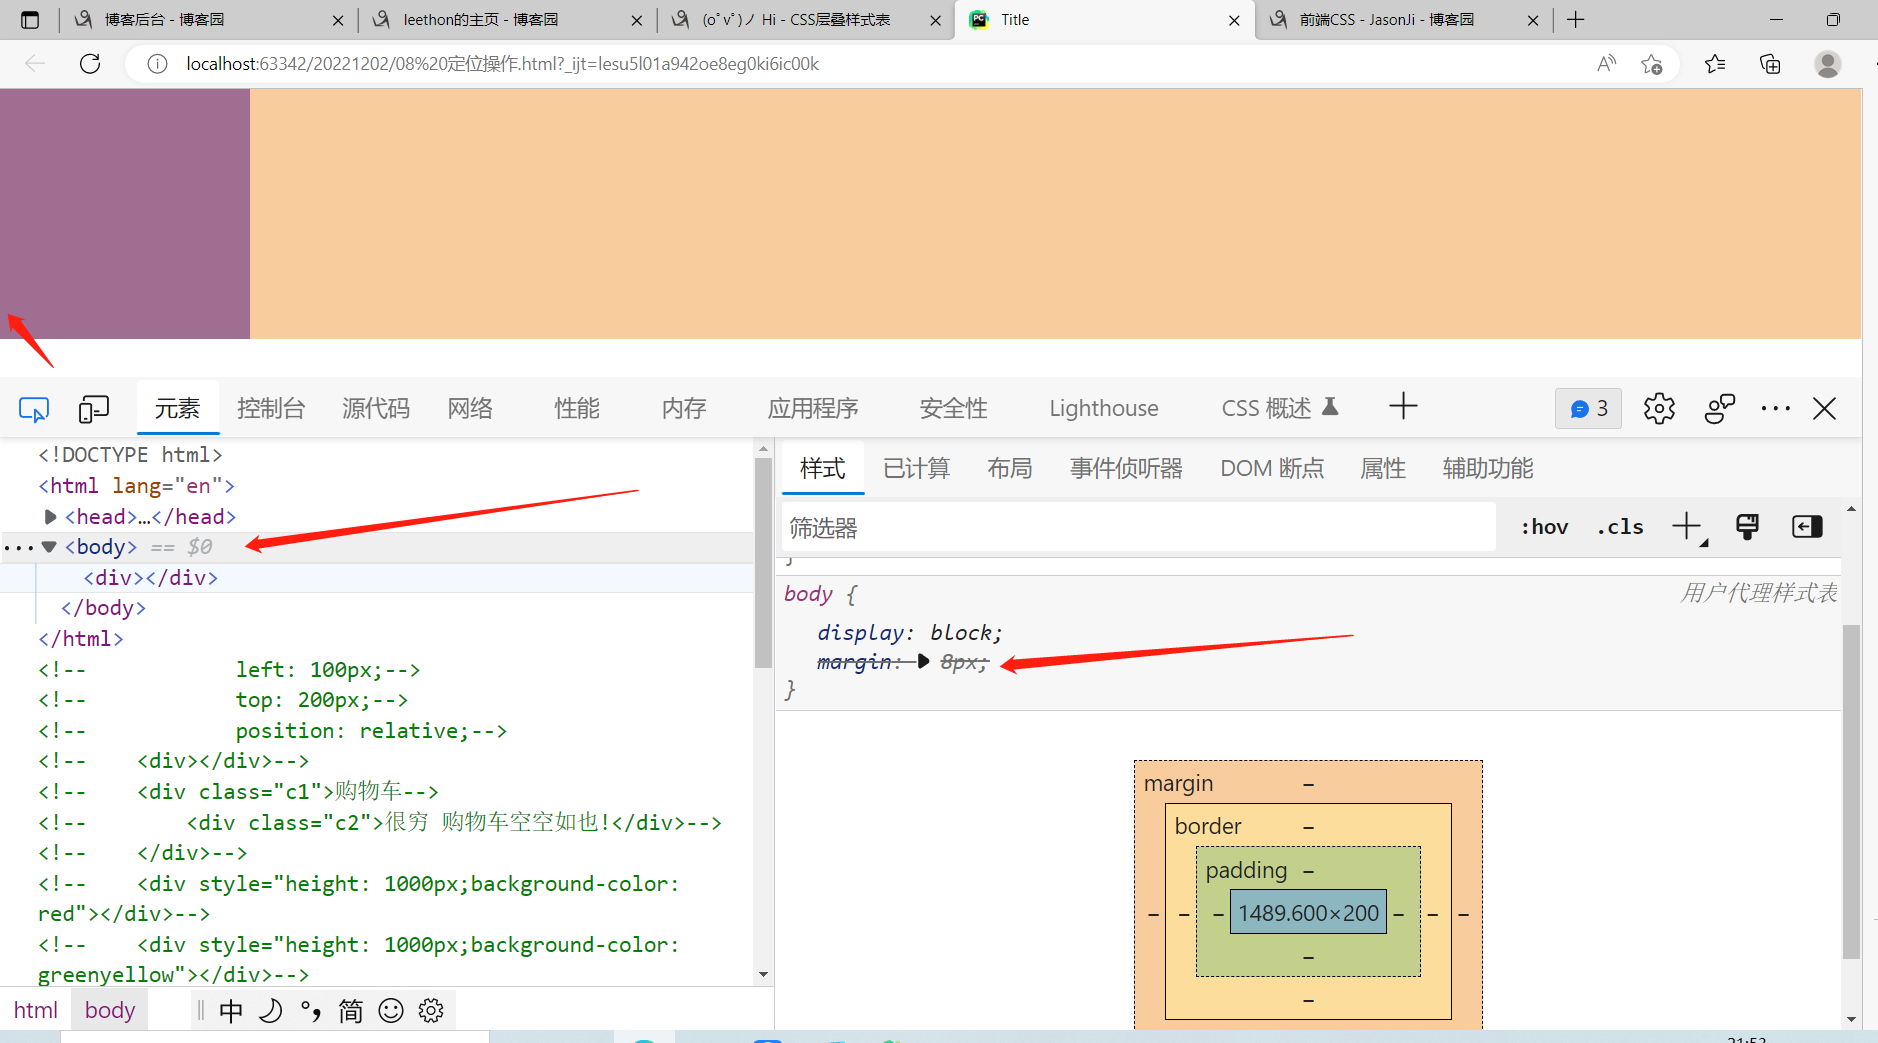This screenshot has height=1043, width=1878.
Task: Switch to the leethon的主页 tab
Action: [507, 20]
